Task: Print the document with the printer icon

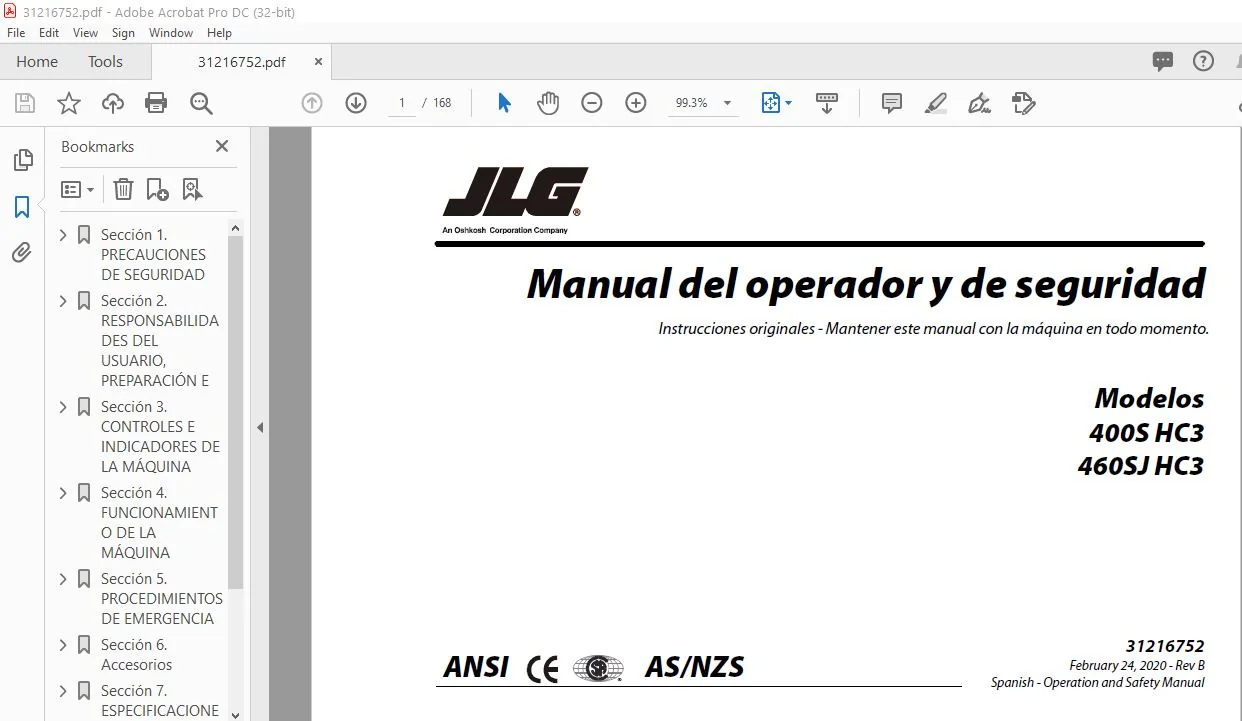Action: (x=156, y=103)
